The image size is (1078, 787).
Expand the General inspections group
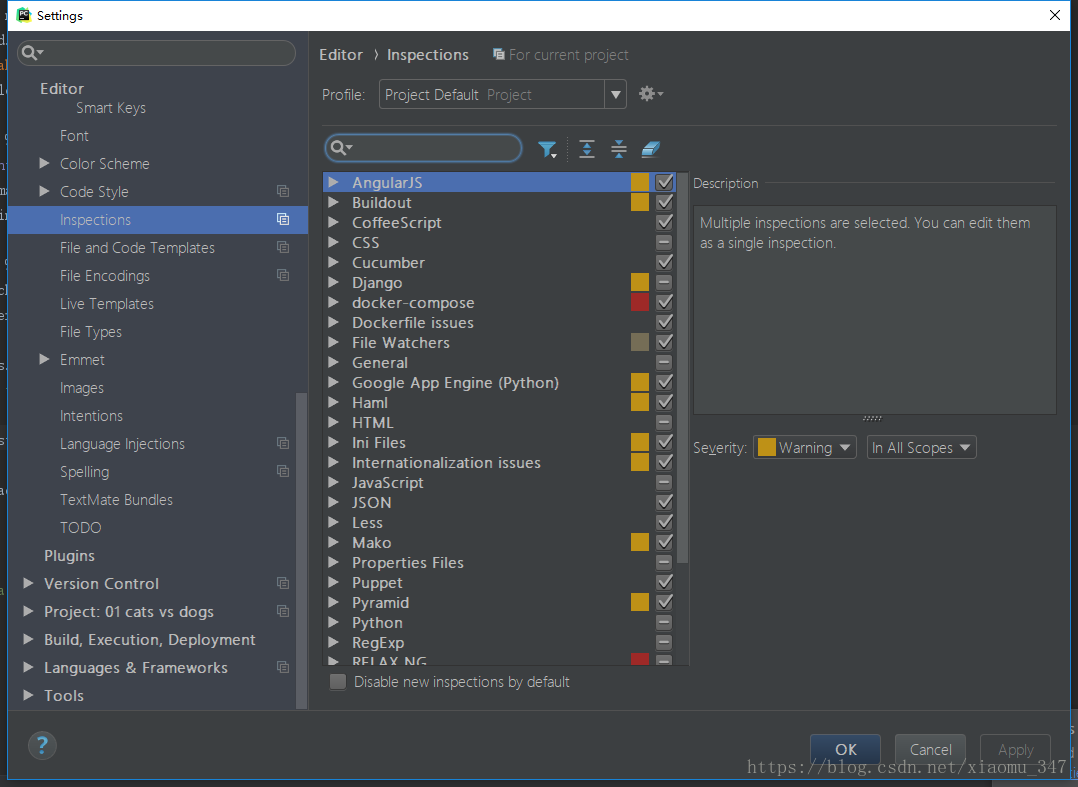pyautogui.click(x=333, y=362)
